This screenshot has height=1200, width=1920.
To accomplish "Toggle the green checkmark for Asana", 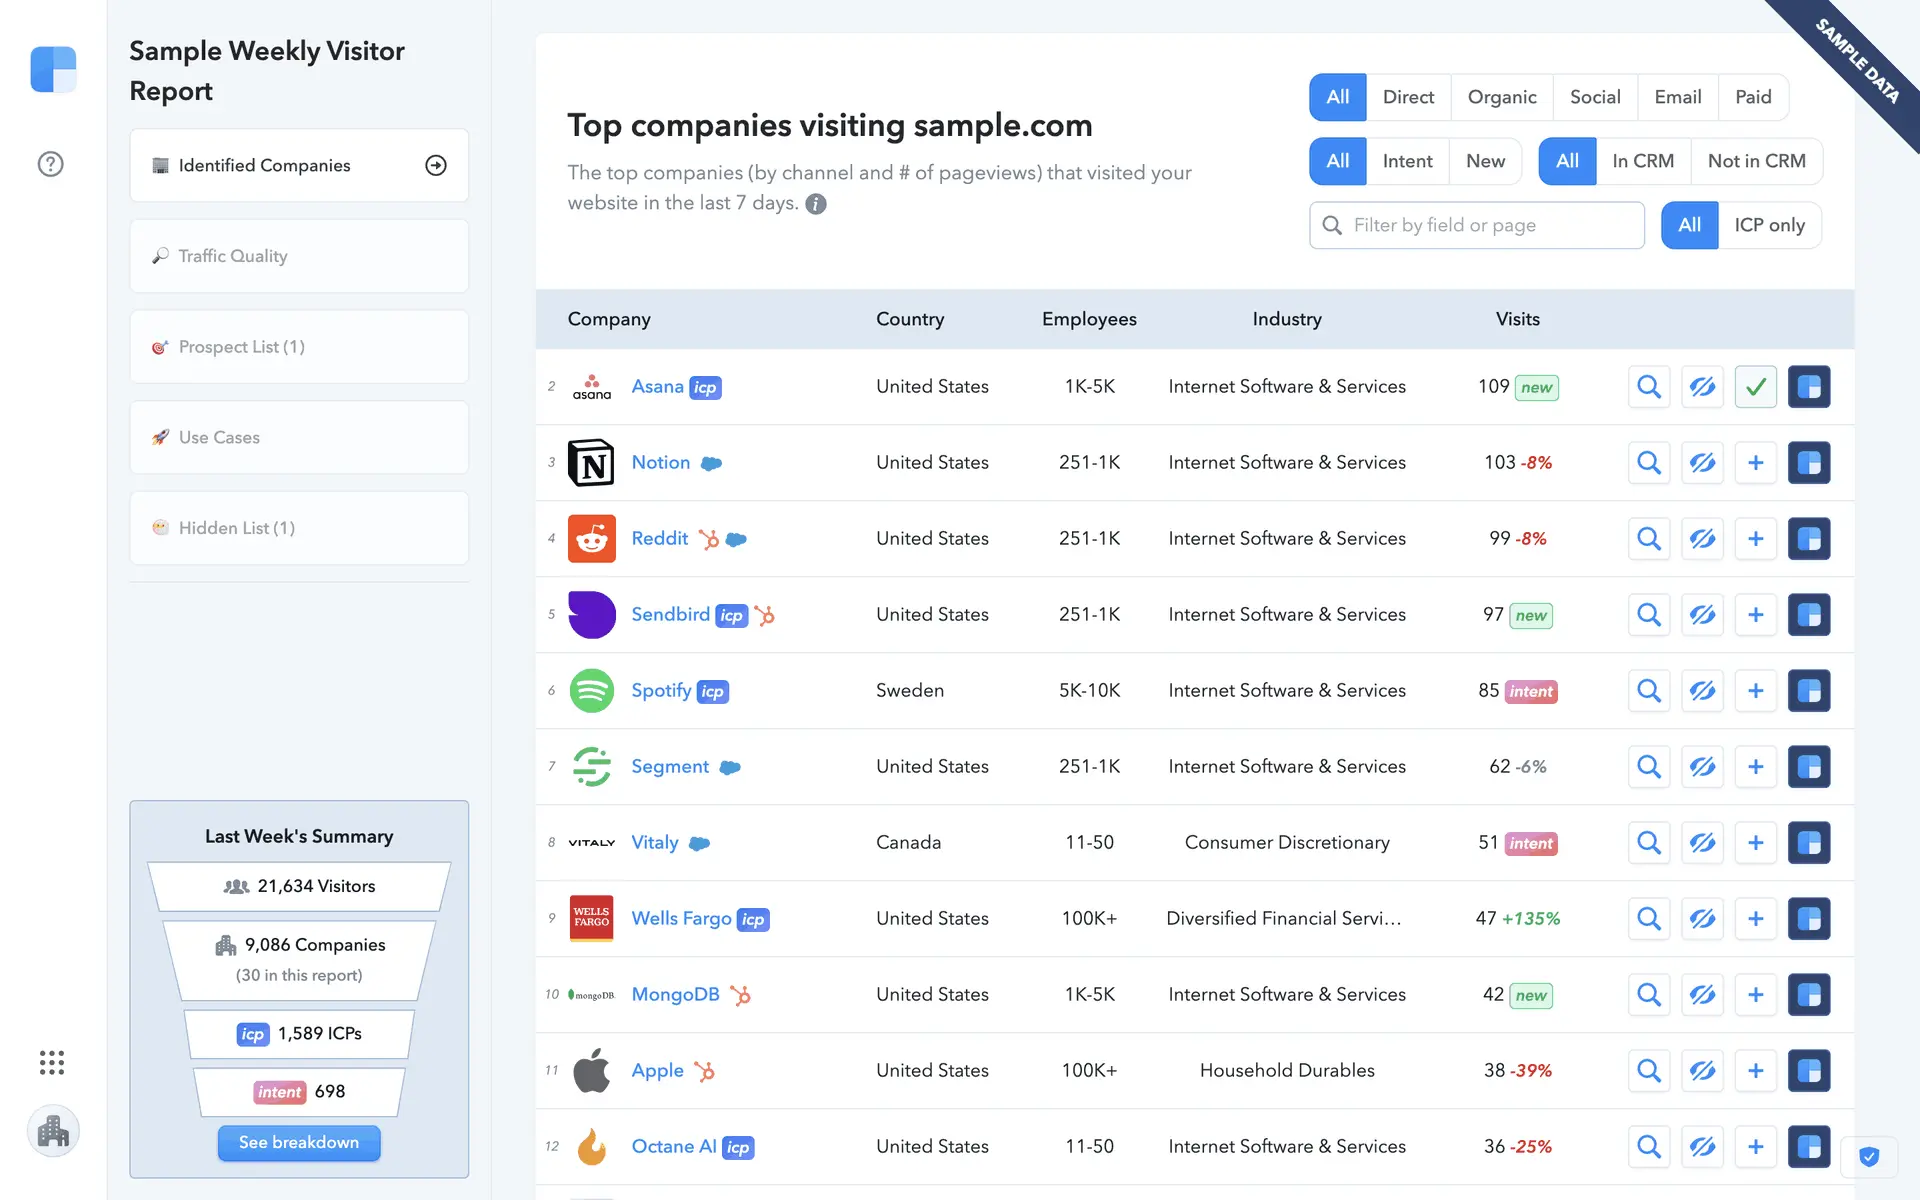I will (x=1755, y=387).
